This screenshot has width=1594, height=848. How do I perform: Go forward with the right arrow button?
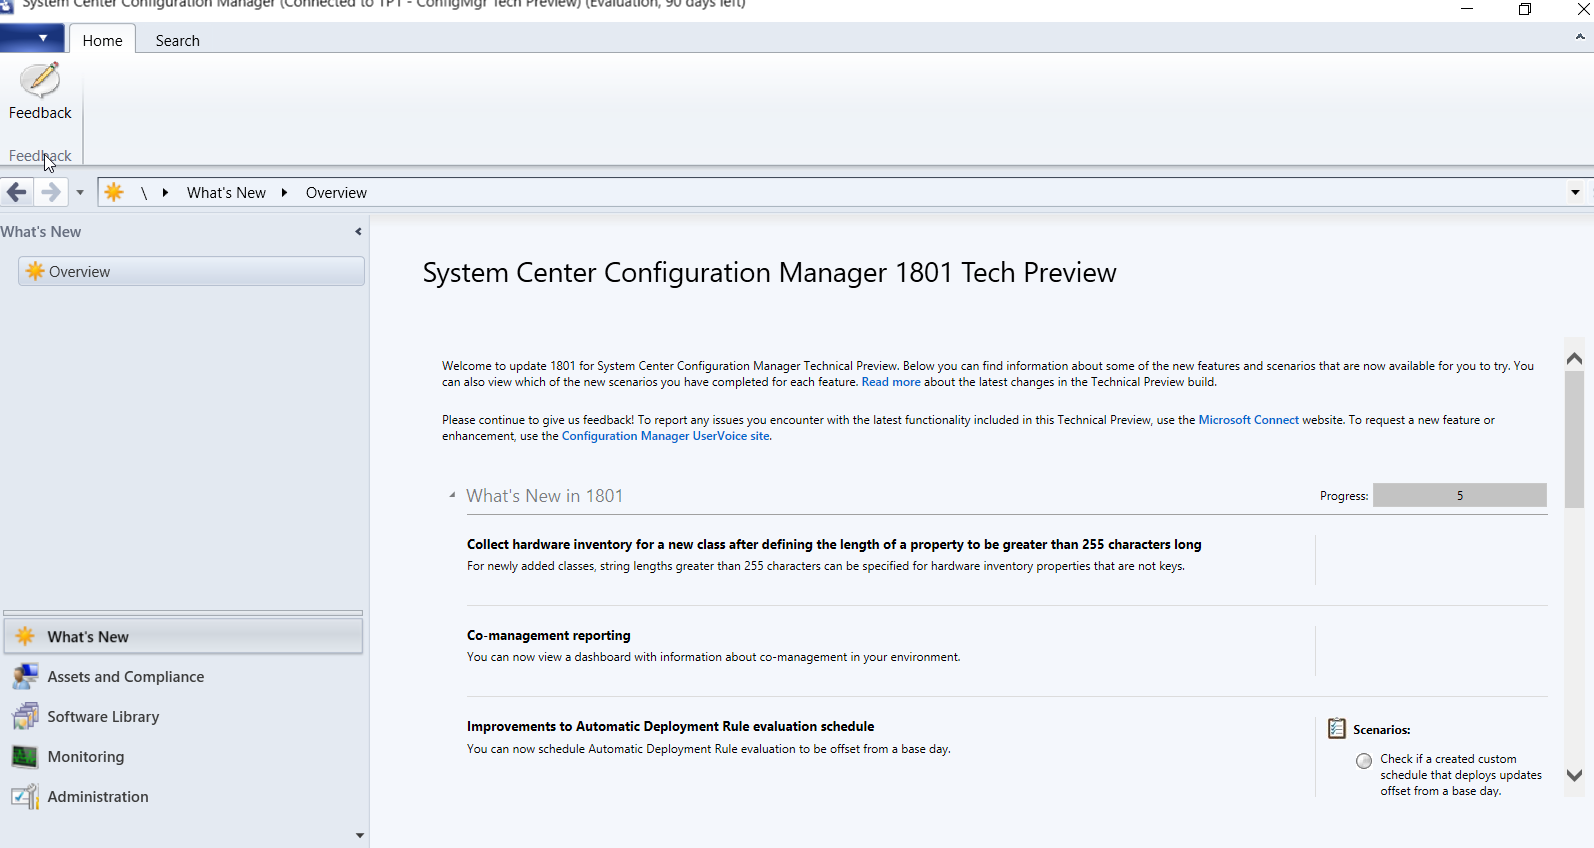[50, 192]
